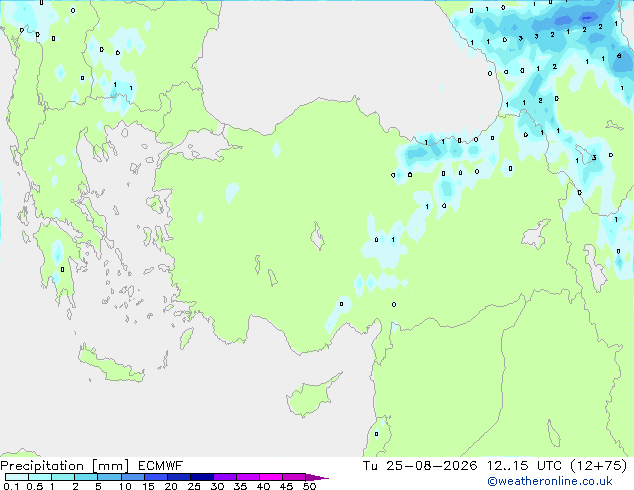Click the date text 25-08-2026
The image size is (634, 490).
431,466
